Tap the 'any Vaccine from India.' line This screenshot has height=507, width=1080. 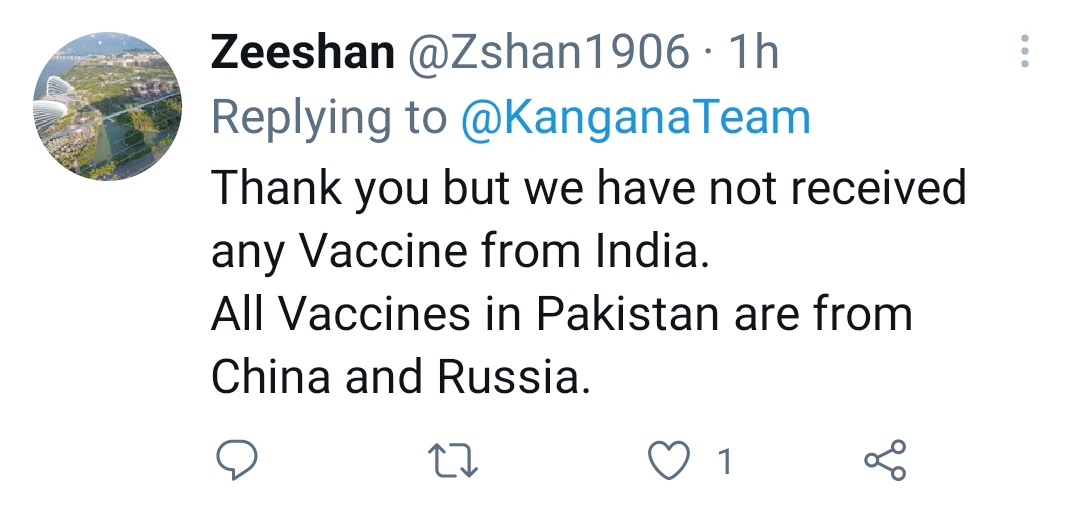(x=460, y=251)
